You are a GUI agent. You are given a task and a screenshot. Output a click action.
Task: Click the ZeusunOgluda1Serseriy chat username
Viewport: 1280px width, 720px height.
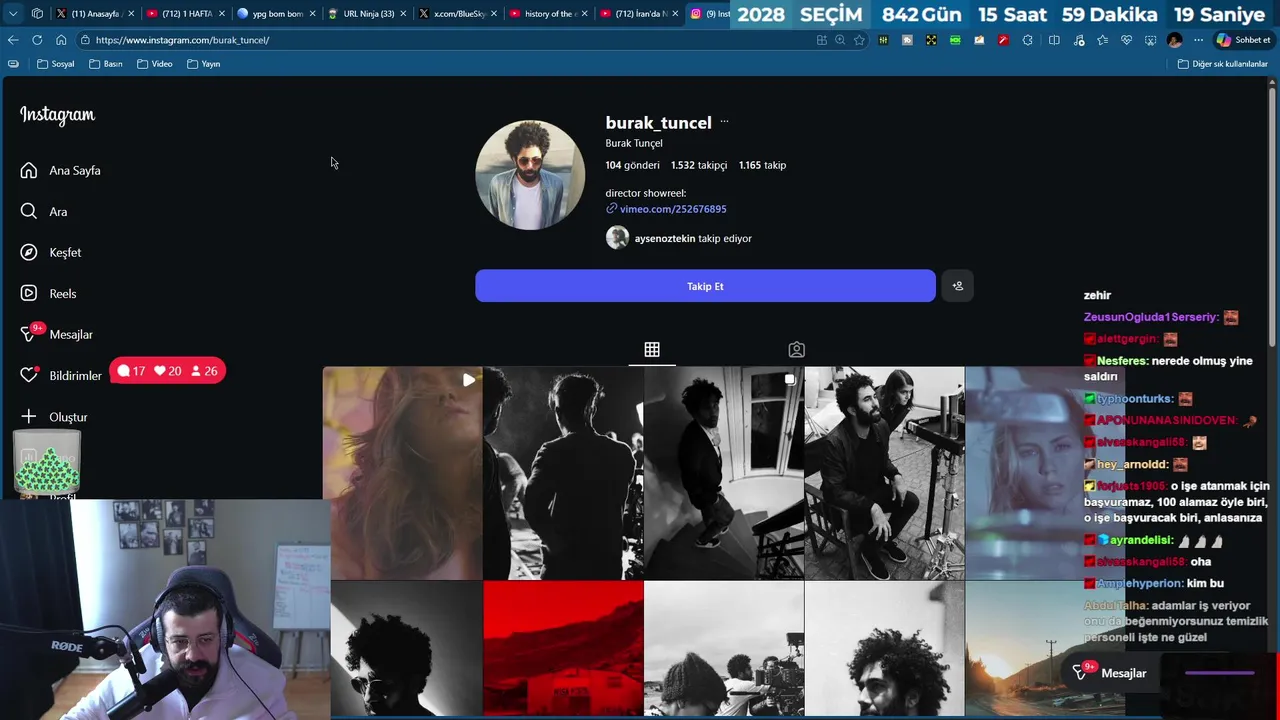click(x=1151, y=317)
